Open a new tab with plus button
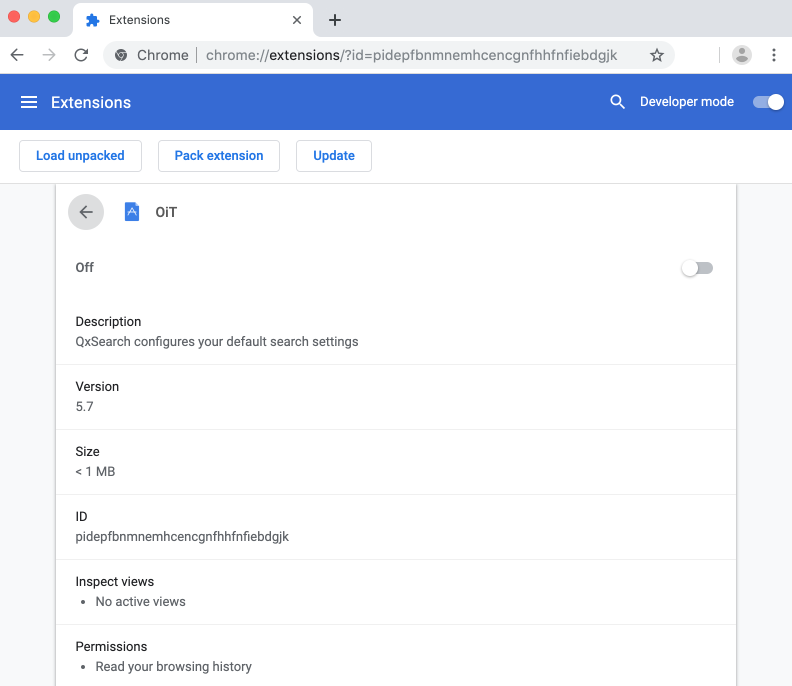This screenshot has width=792, height=686. click(334, 20)
